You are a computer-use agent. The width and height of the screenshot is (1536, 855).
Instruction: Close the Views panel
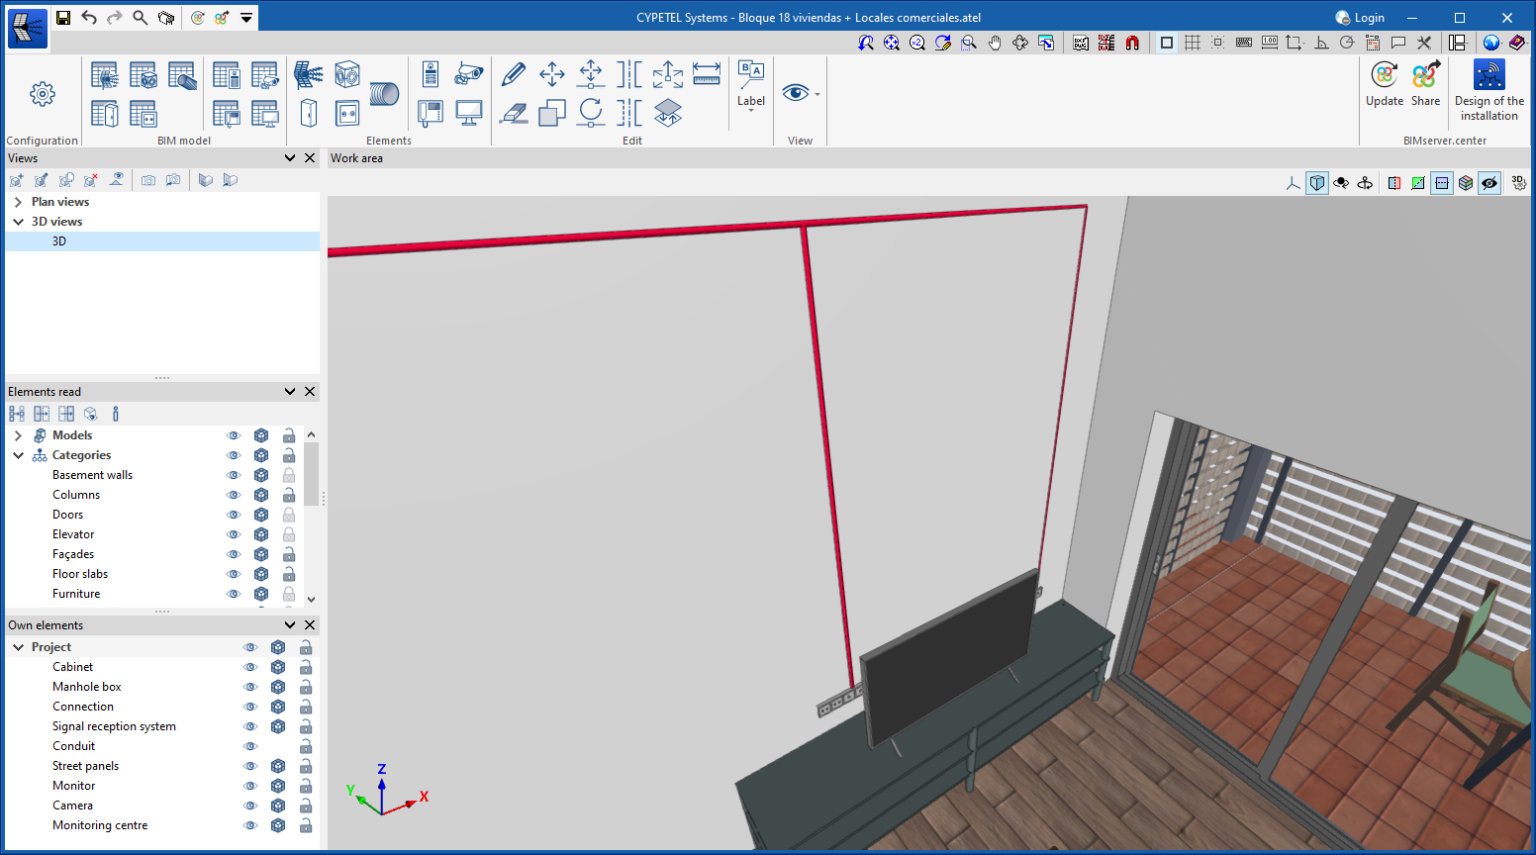(310, 158)
